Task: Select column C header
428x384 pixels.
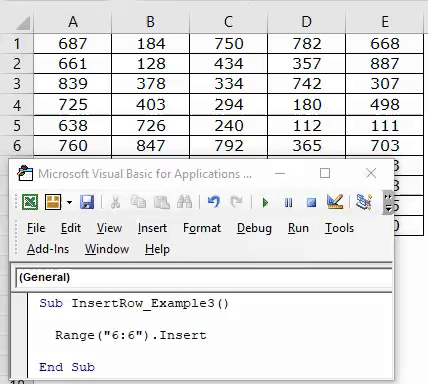Action: [229, 22]
